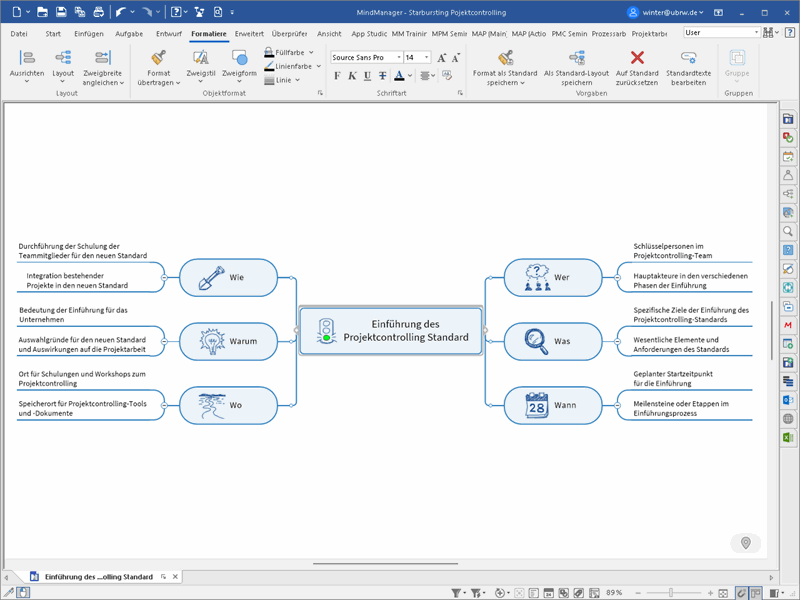Open the font name dropdown Source Sans Pro
Viewport: 800px width, 600px height.
point(399,58)
